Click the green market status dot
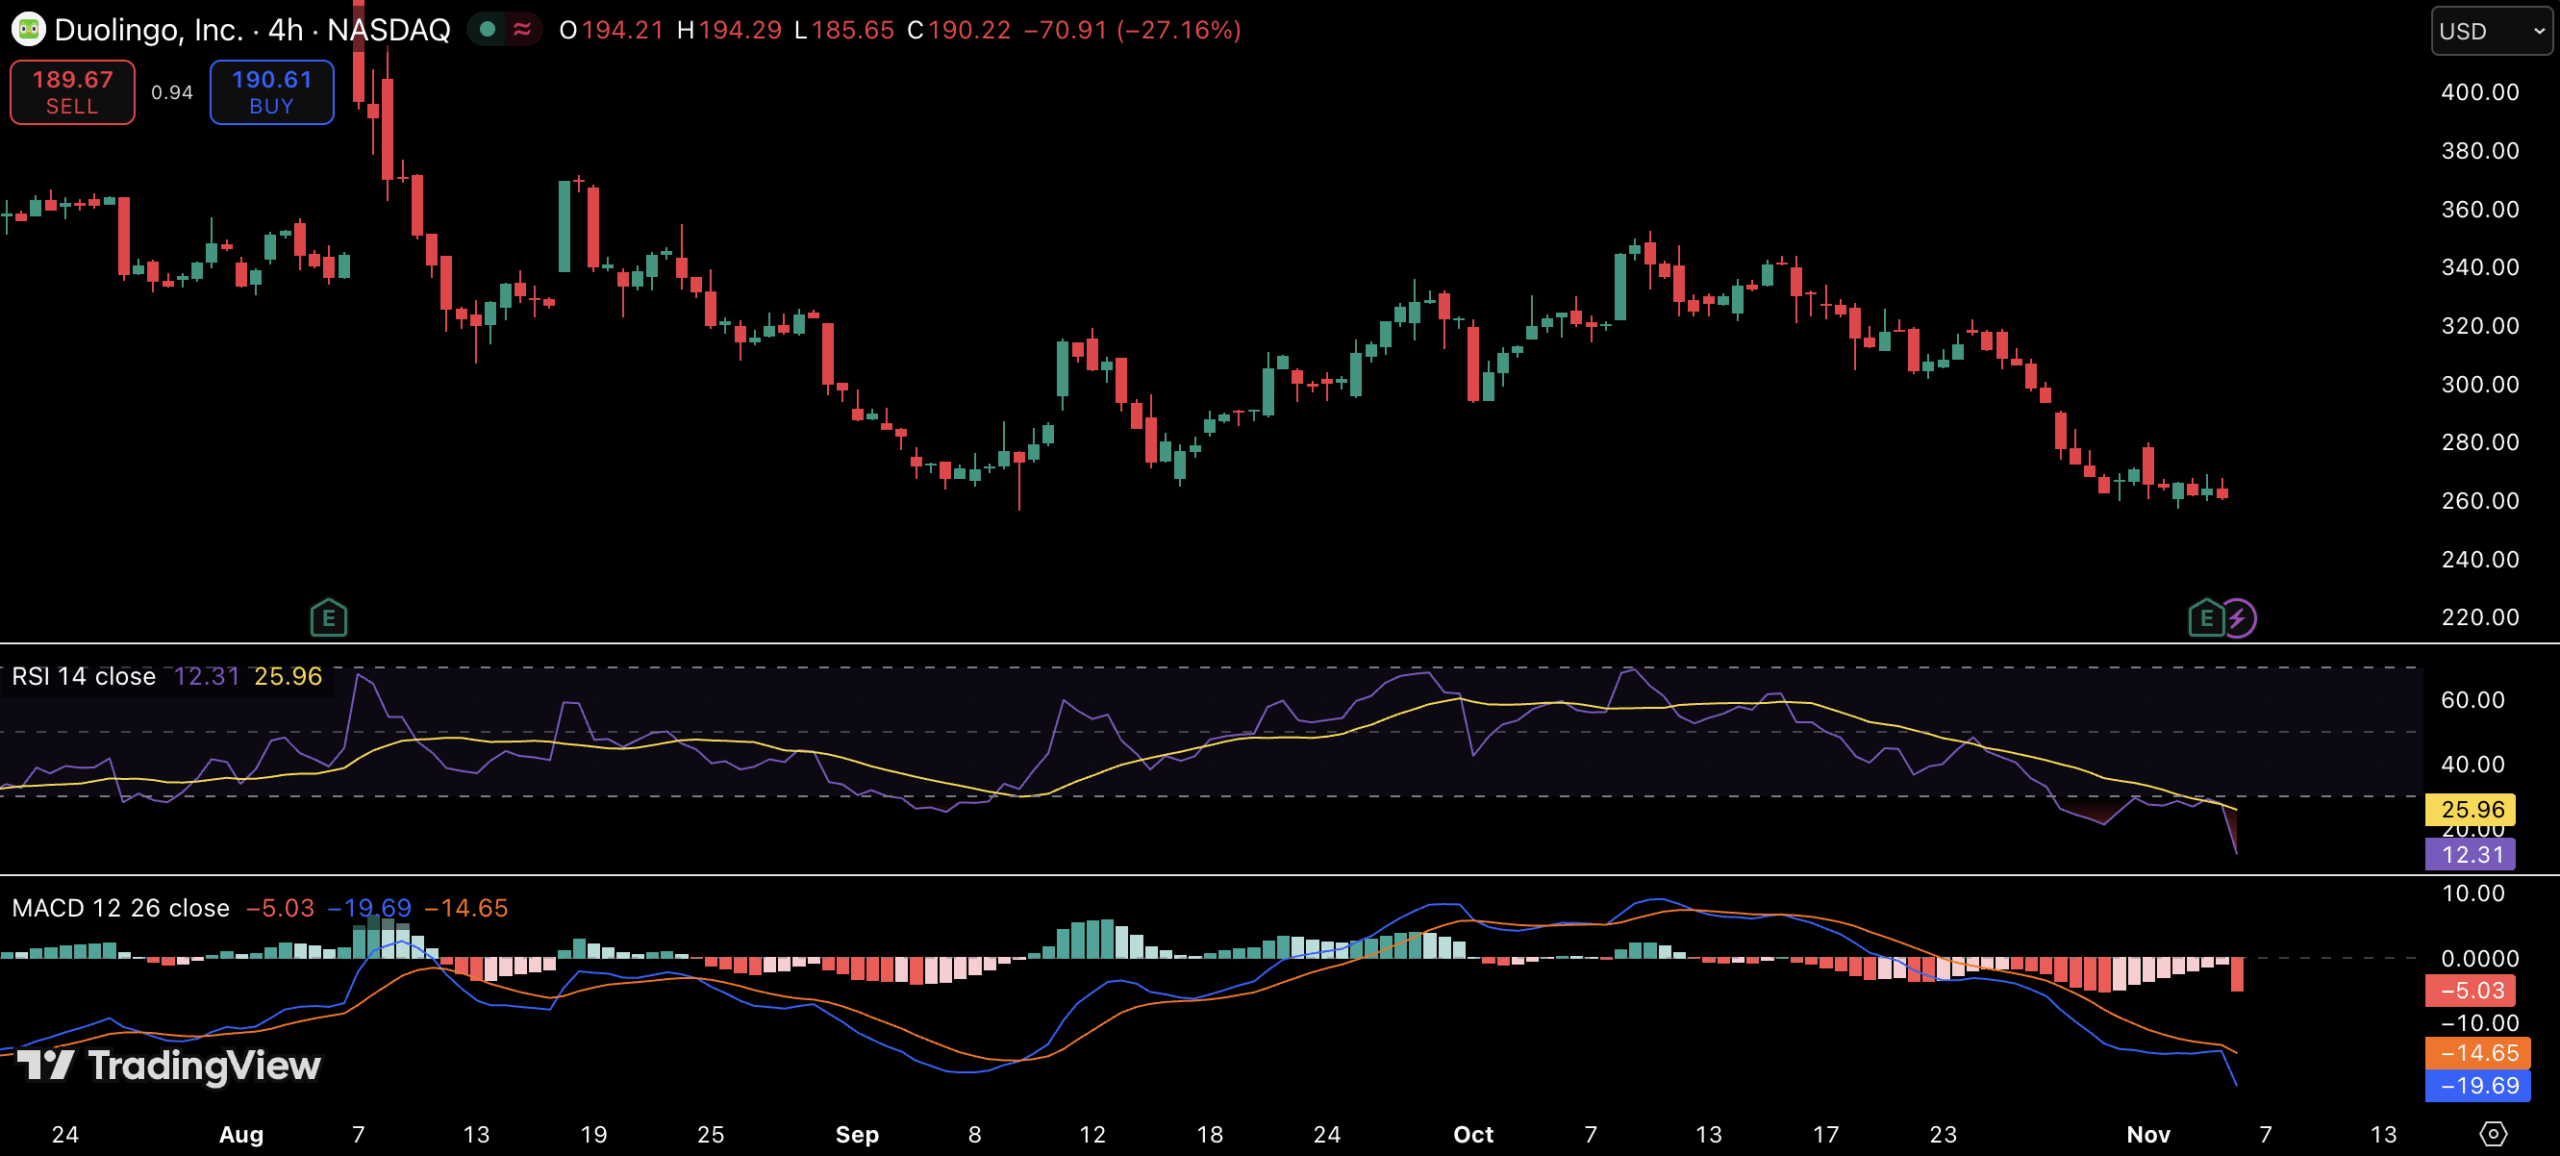Viewport: 2560px width, 1156px height. pyautogui.click(x=488, y=29)
